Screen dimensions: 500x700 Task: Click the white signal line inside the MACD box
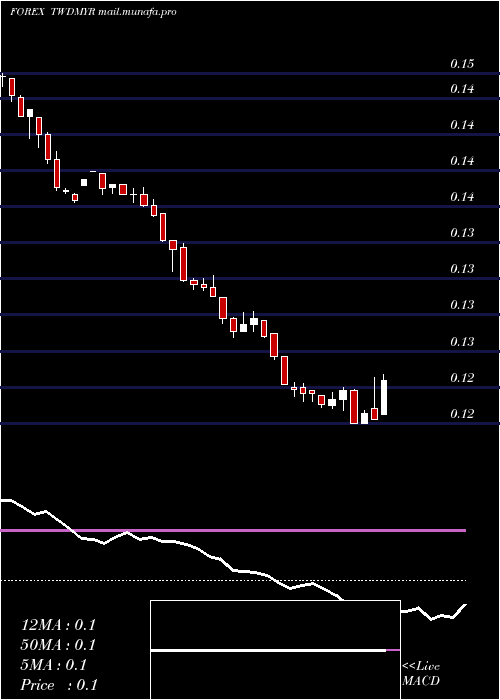pyautogui.click(x=268, y=650)
